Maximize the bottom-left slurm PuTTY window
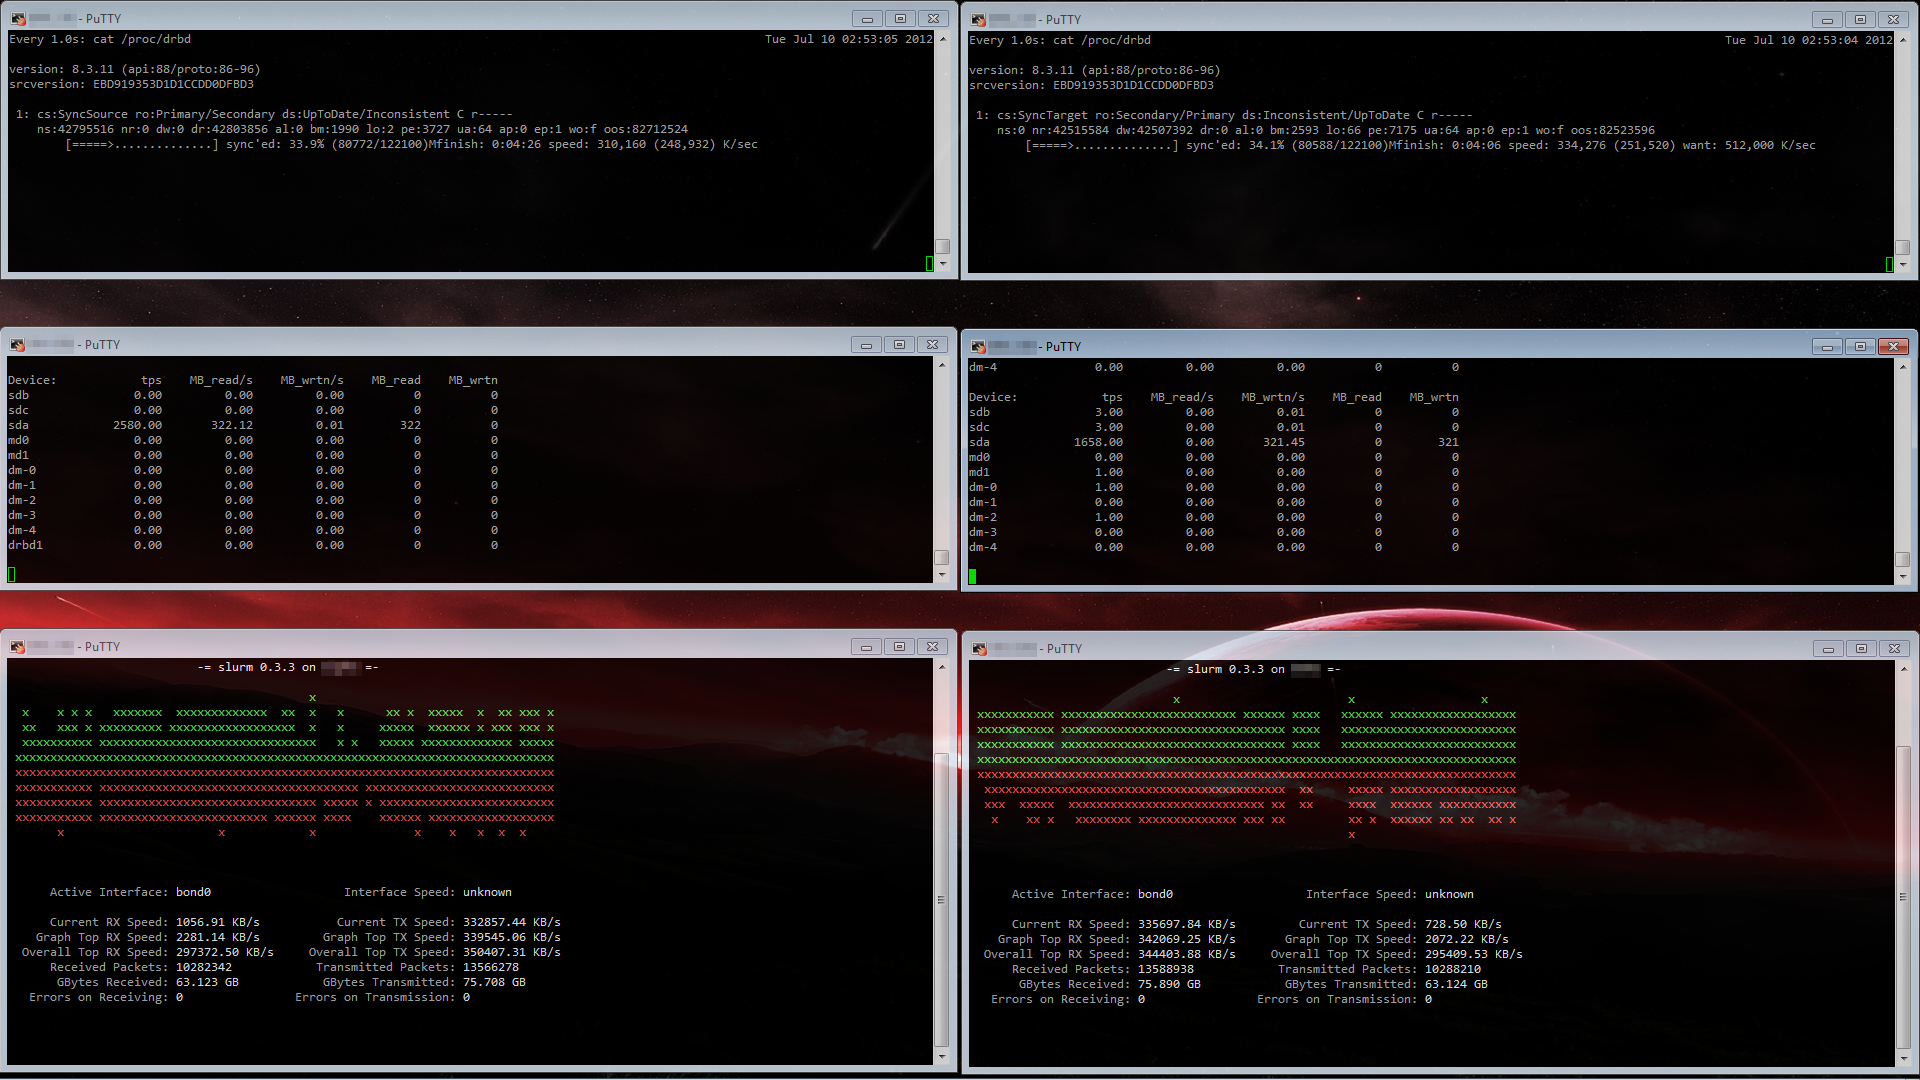Image resolution: width=1920 pixels, height=1080 pixels. 899,647
